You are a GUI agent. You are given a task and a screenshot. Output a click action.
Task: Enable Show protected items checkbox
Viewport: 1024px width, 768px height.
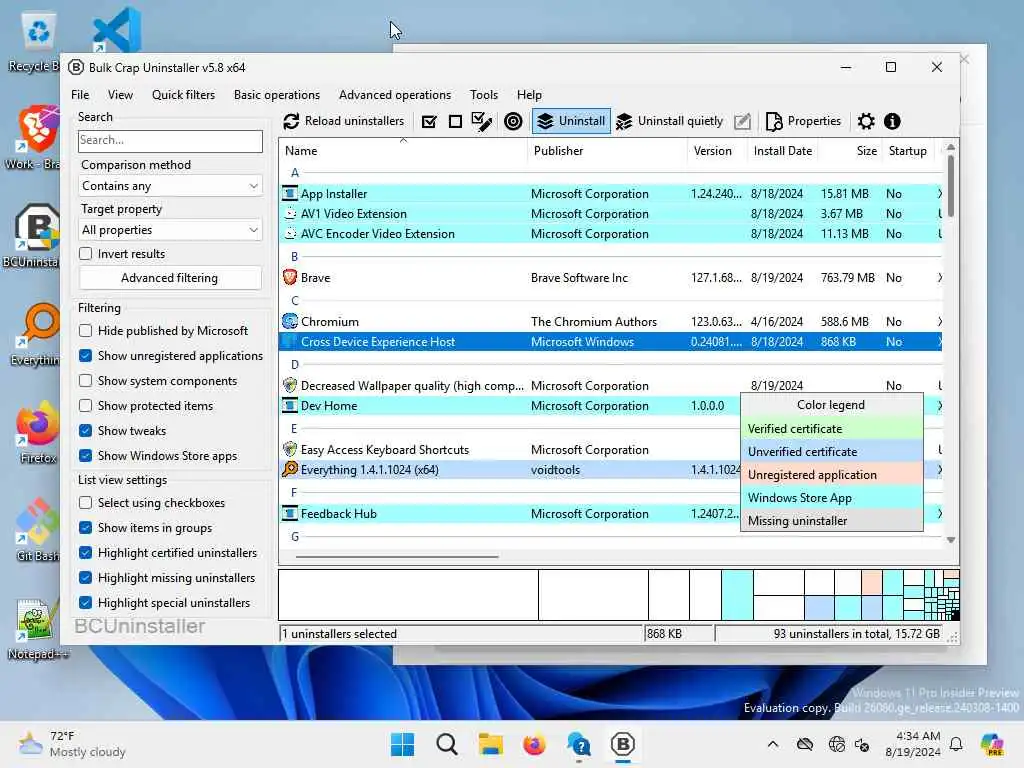(x=86, y=406)
